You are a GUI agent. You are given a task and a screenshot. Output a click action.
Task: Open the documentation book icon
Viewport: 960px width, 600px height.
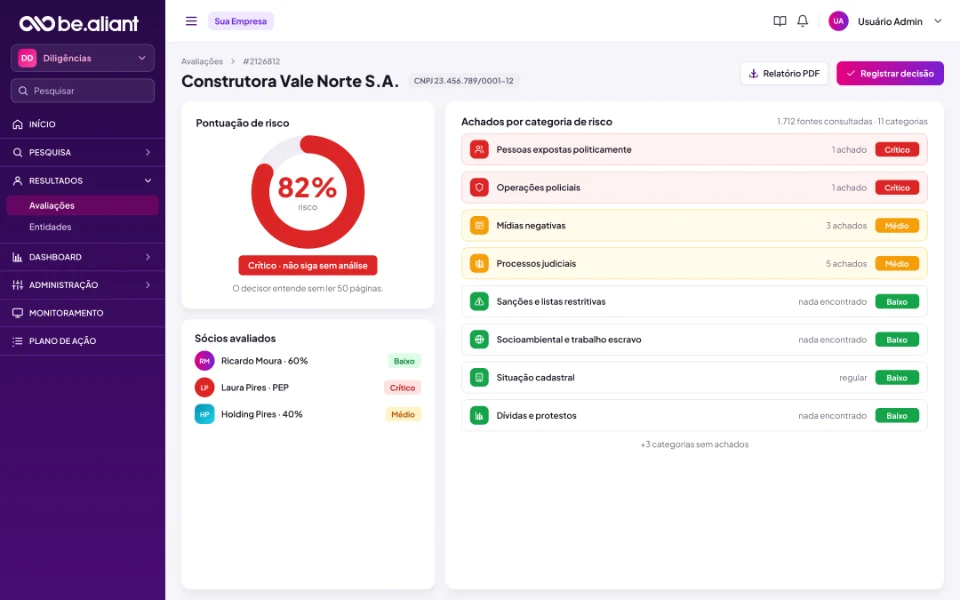[779, 21]
